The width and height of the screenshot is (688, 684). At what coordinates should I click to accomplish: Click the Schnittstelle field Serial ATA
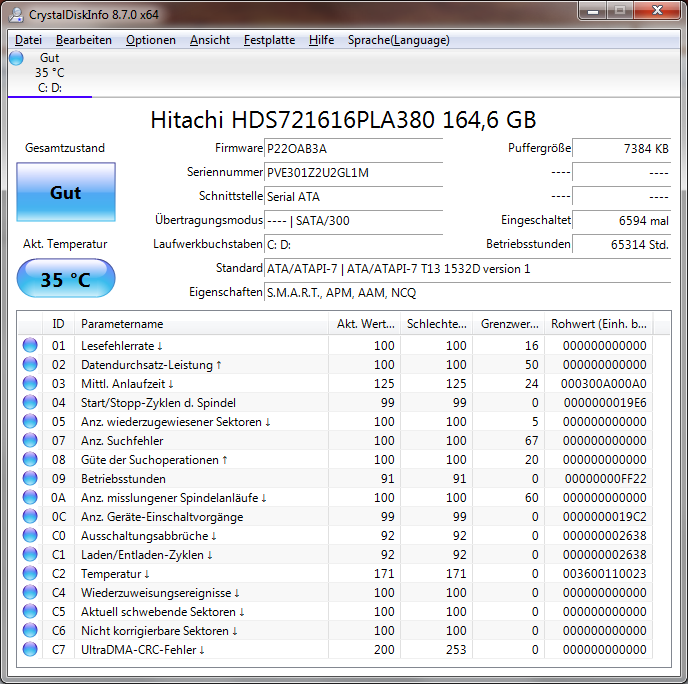[353, 197]
